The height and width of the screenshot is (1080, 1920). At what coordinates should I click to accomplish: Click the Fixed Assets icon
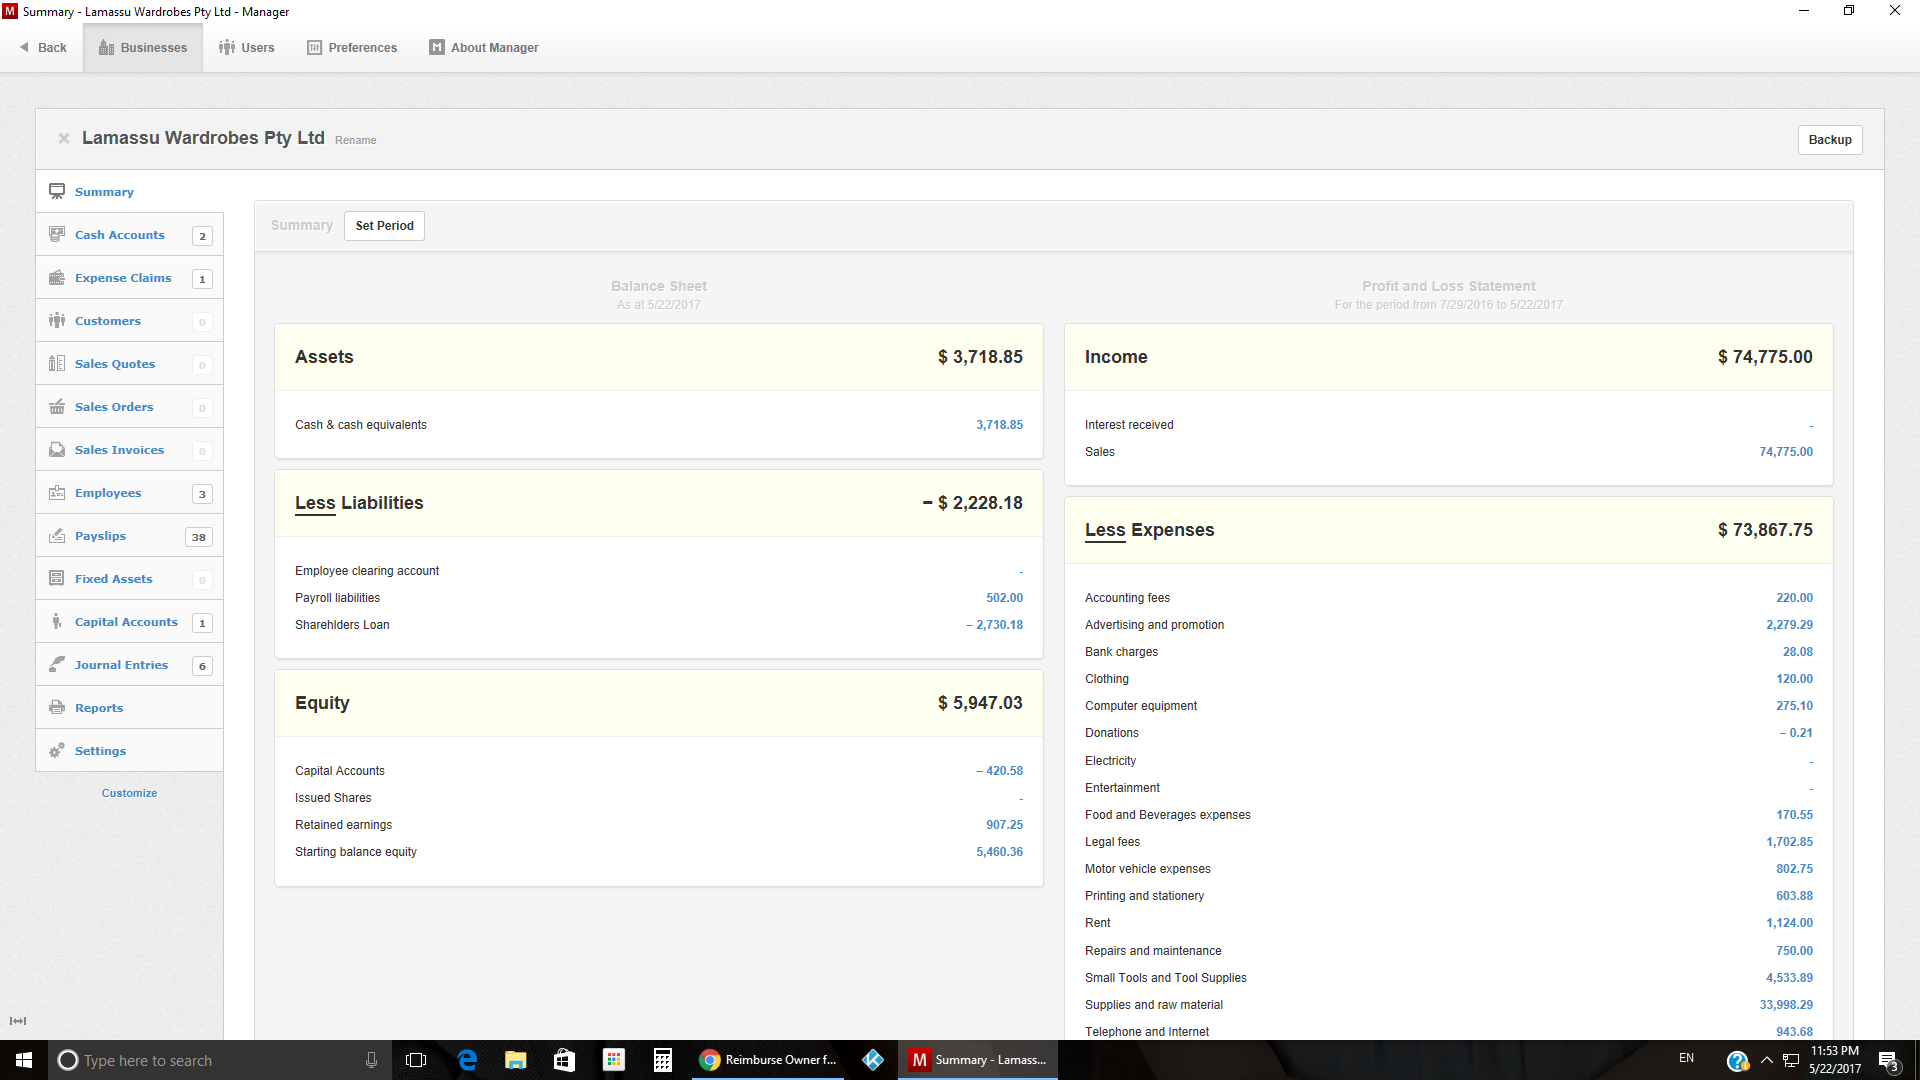tap(57, 578)
